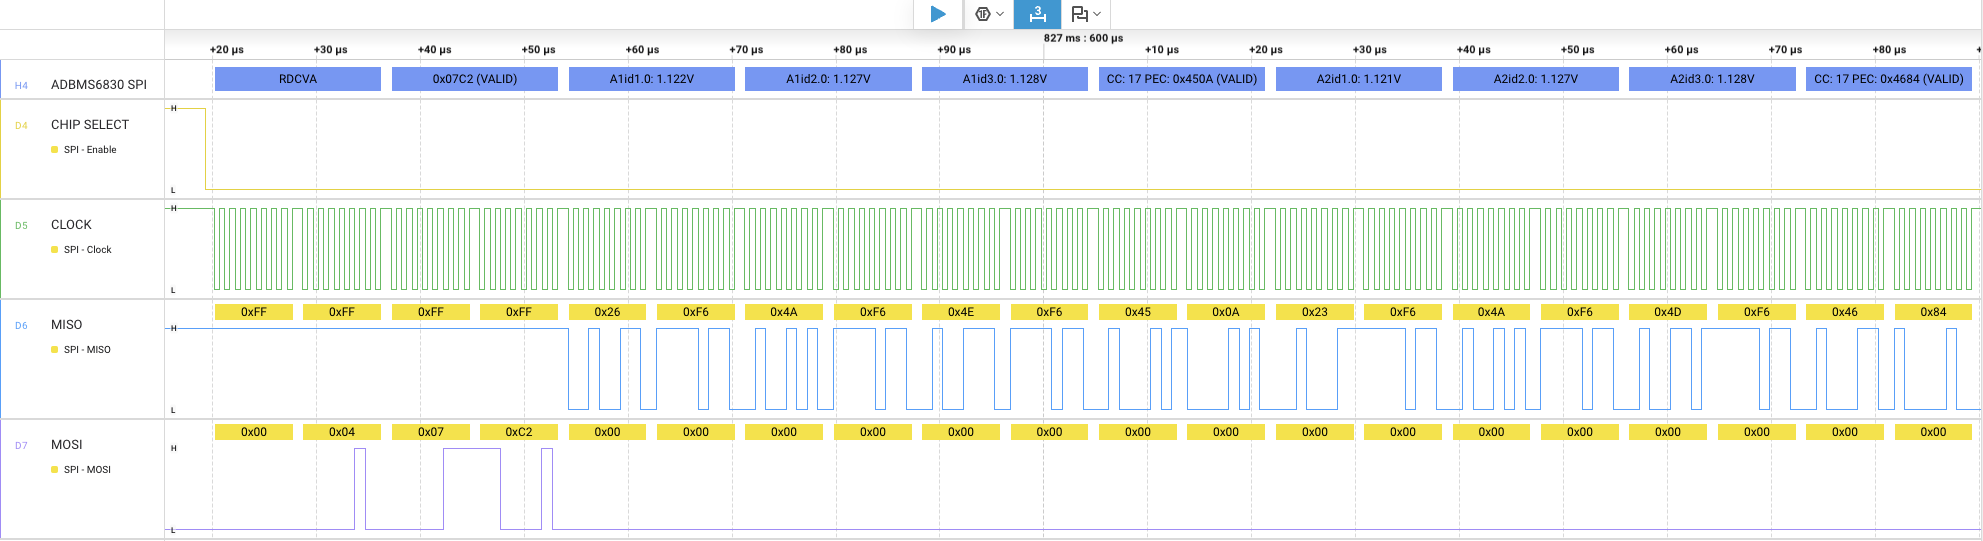This screenshot has width=1983, height=541.
Task: Select the A2id1.0: 1.121V result bubble
Action: [x=1359, y=79]
